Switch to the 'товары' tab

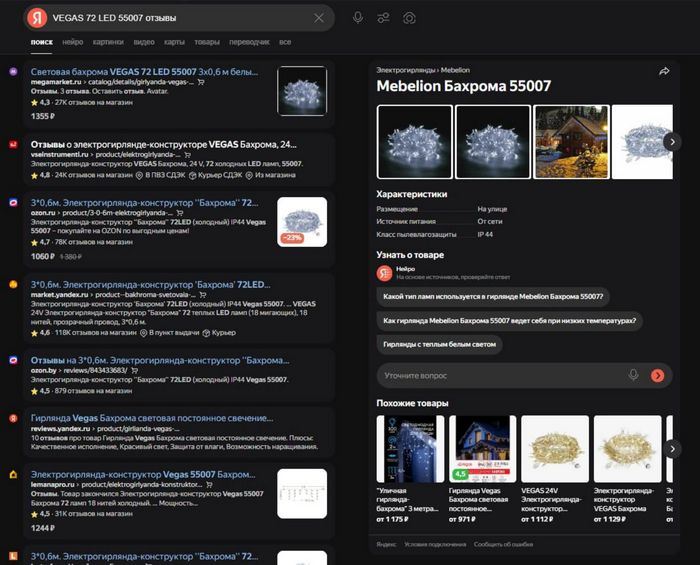206,43
